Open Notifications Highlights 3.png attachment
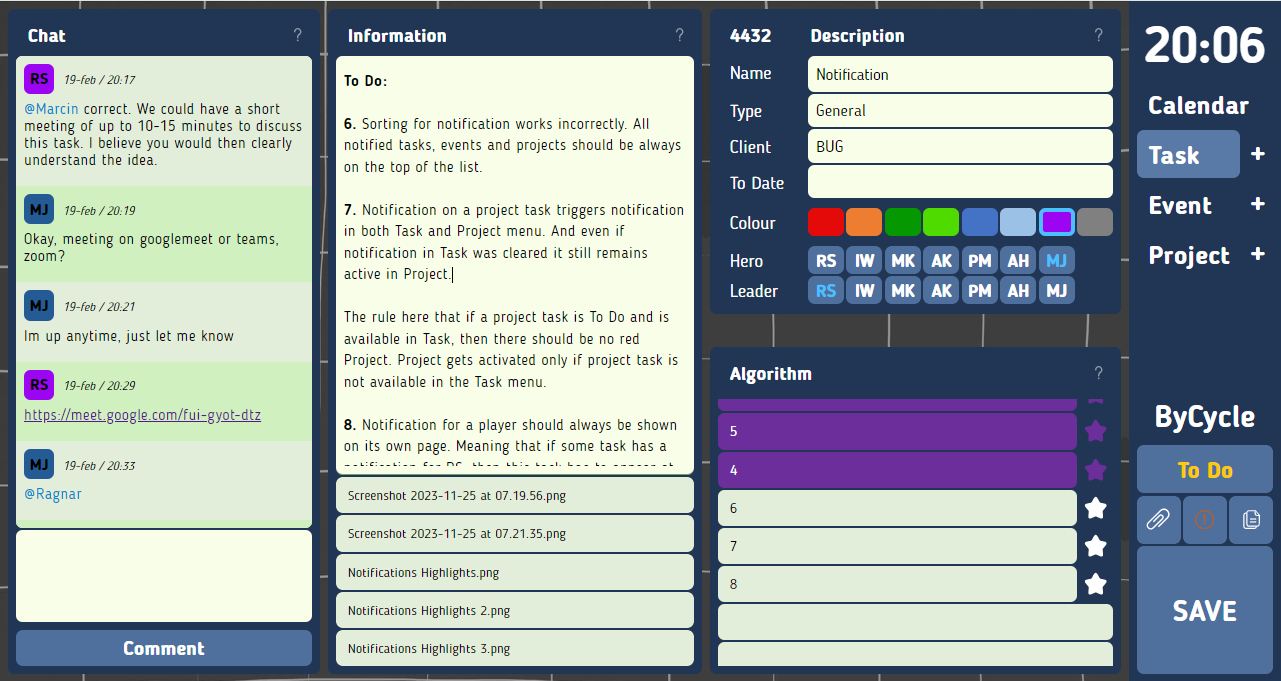Image resolution: width=1281 pixels, height=681 pixels. tap(515, 648)
